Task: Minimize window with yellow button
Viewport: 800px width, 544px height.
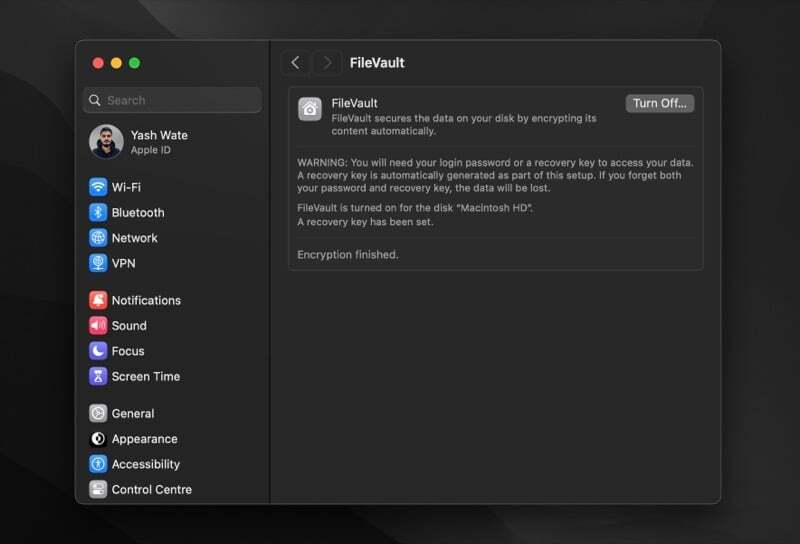Action: coord(116,63)
